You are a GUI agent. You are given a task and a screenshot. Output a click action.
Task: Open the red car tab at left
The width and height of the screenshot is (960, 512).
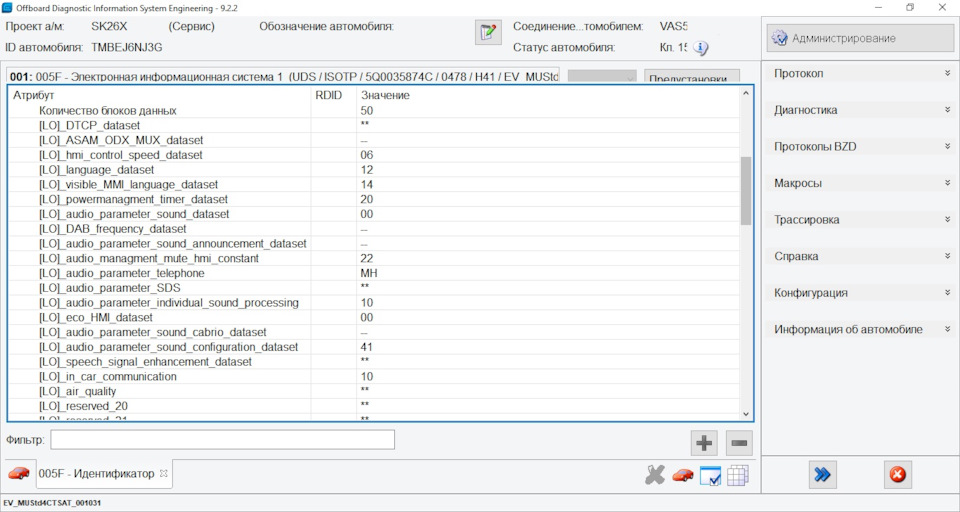(19, 473)
